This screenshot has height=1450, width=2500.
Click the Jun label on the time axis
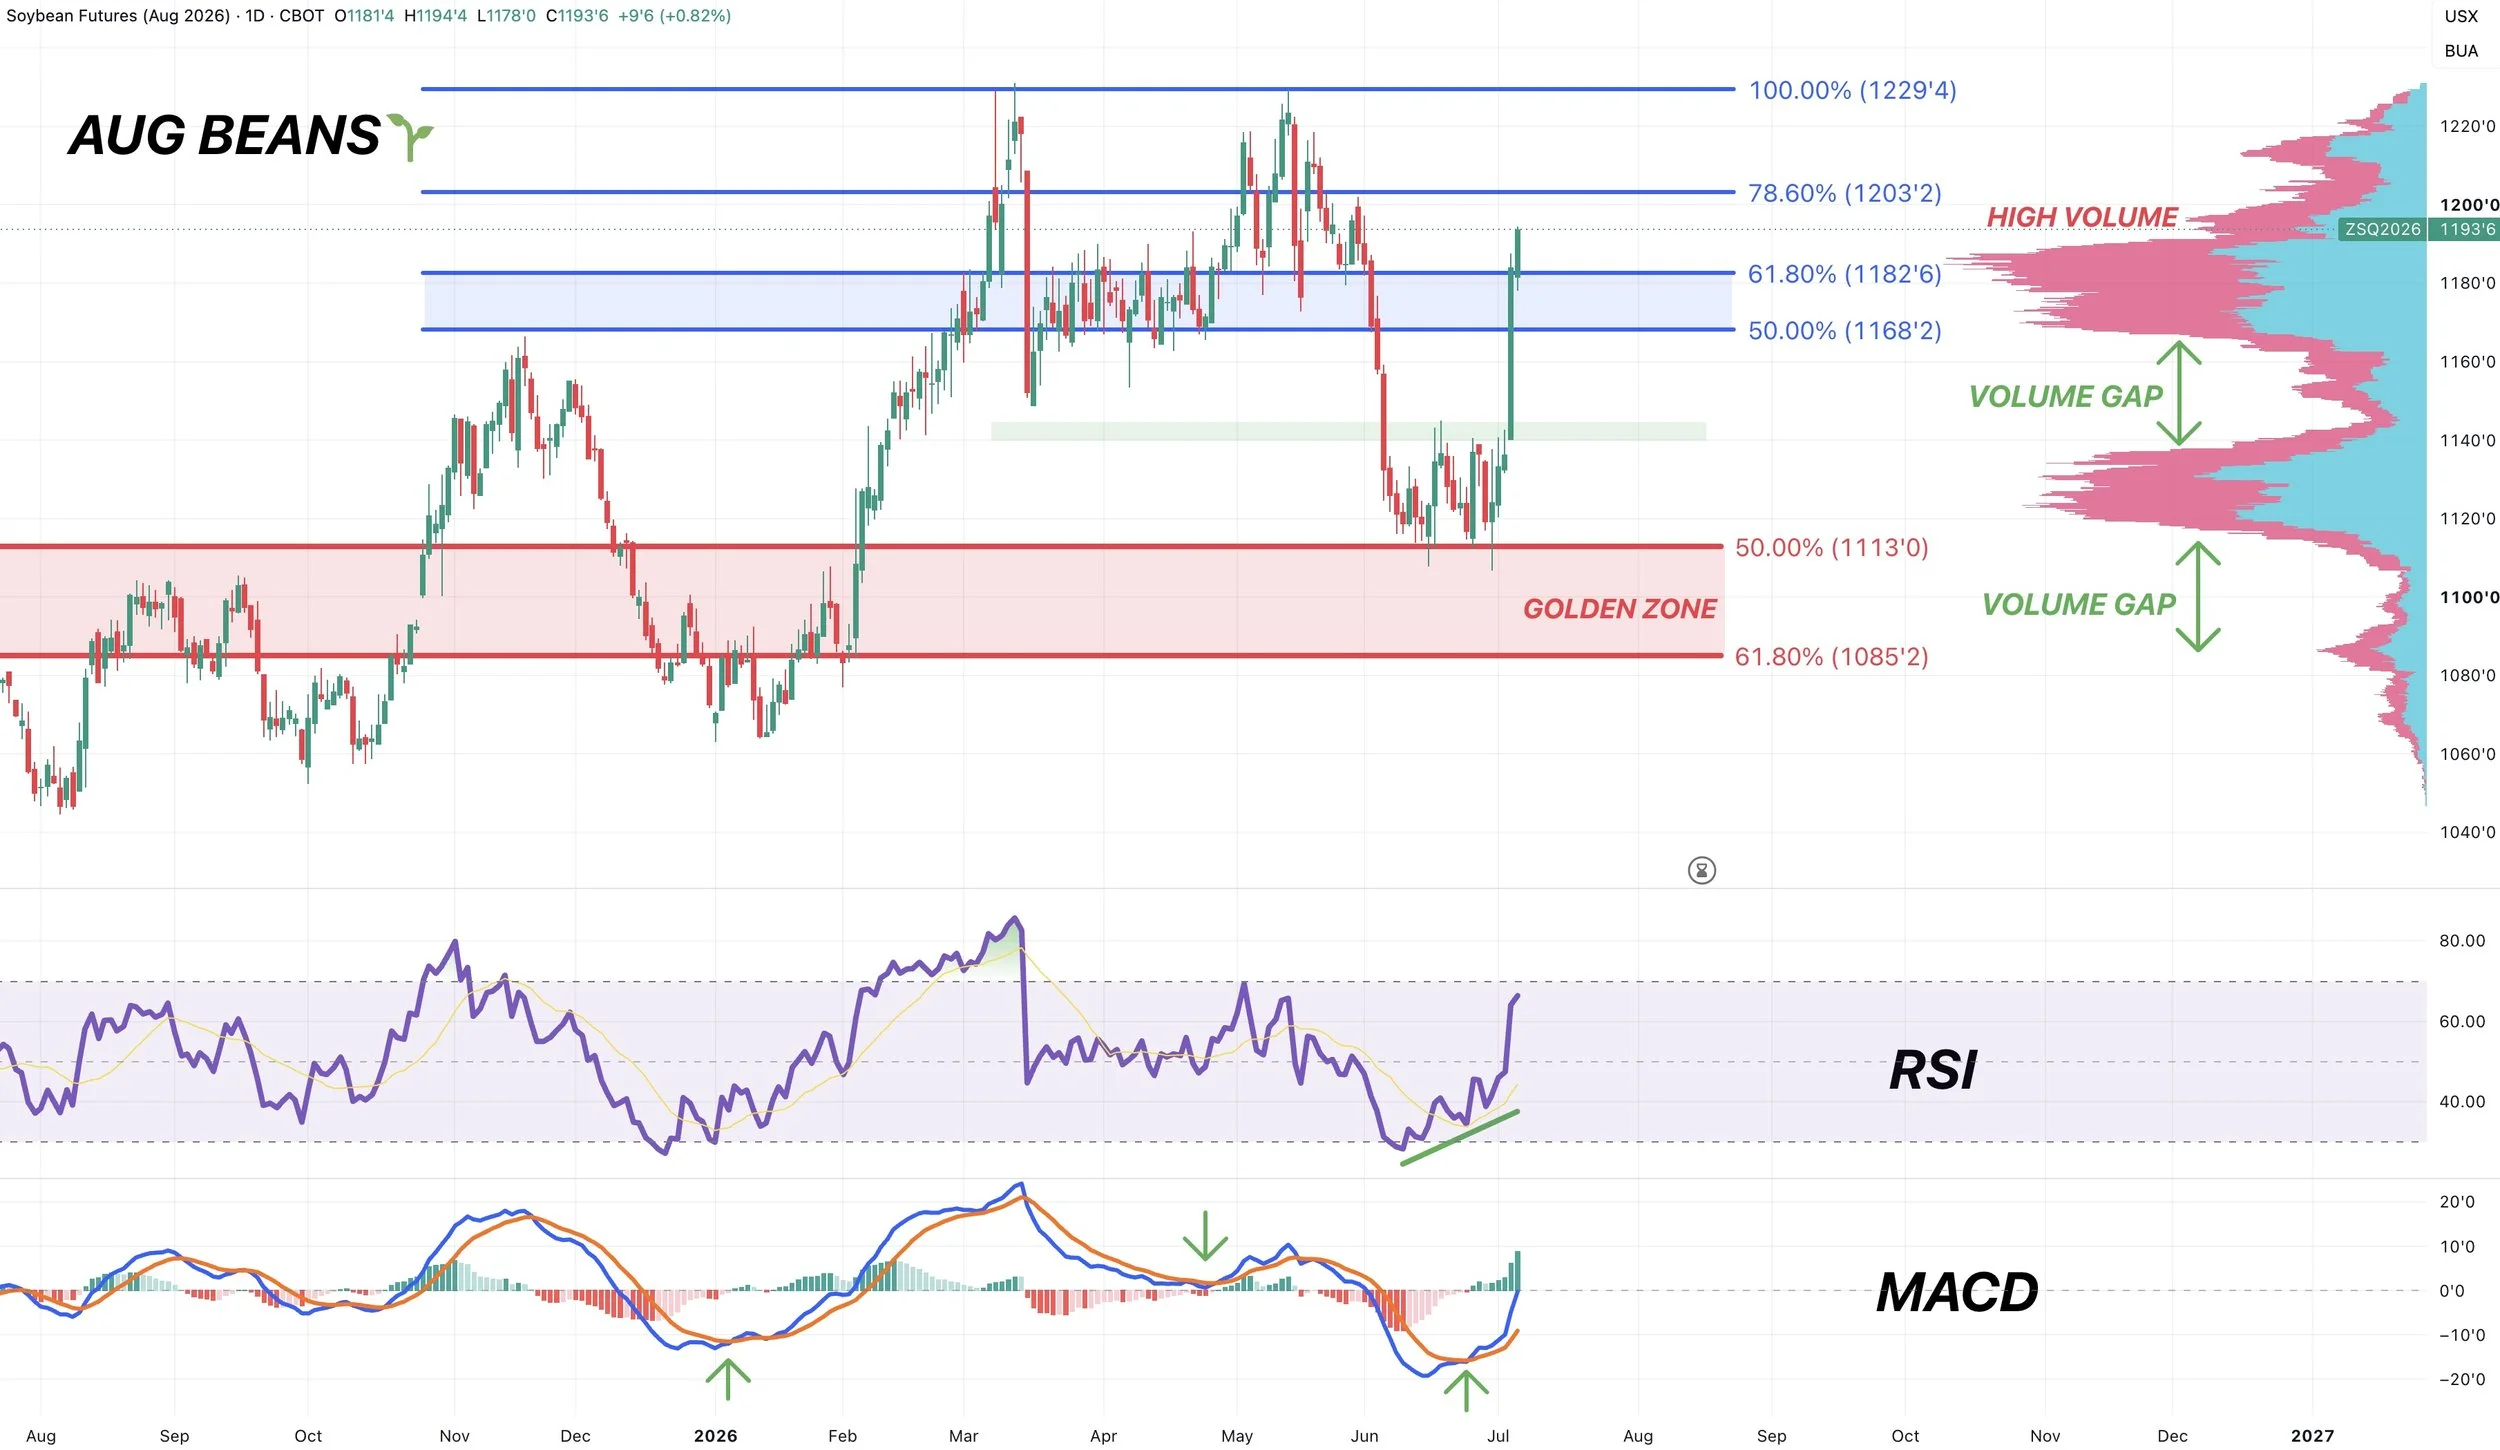1364,1436
